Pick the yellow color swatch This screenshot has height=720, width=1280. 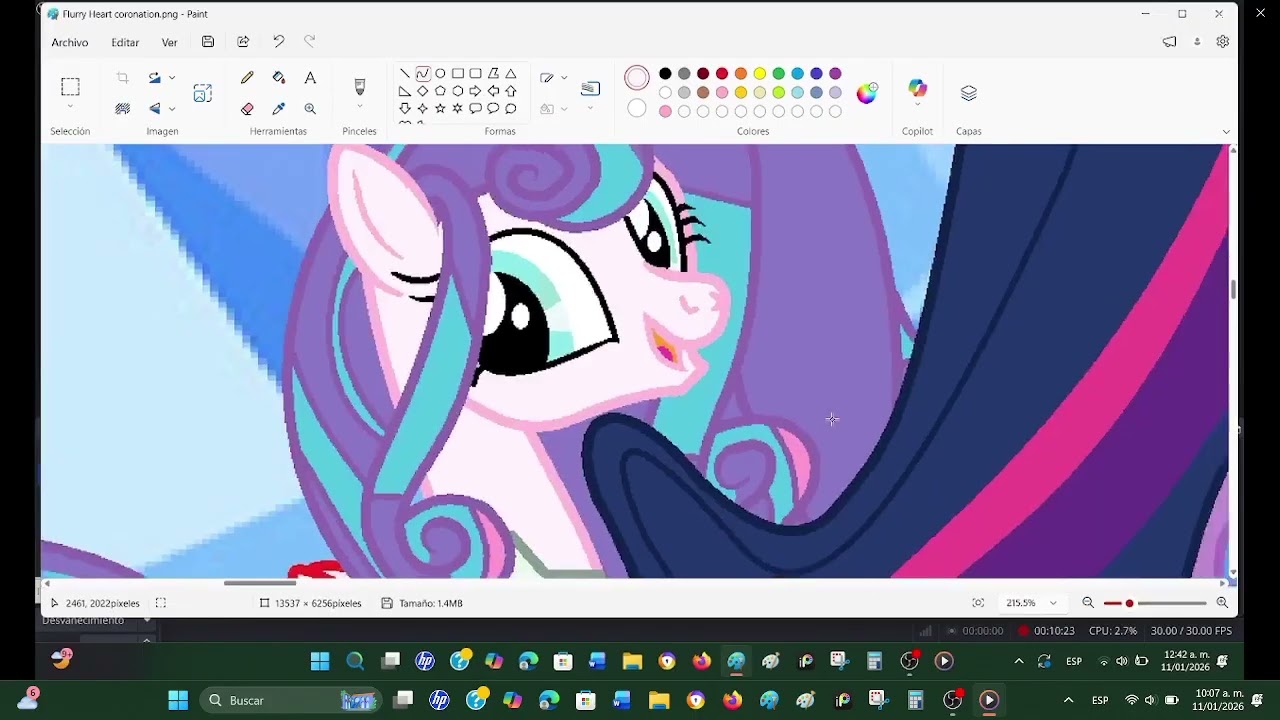(x=760, y=73)
